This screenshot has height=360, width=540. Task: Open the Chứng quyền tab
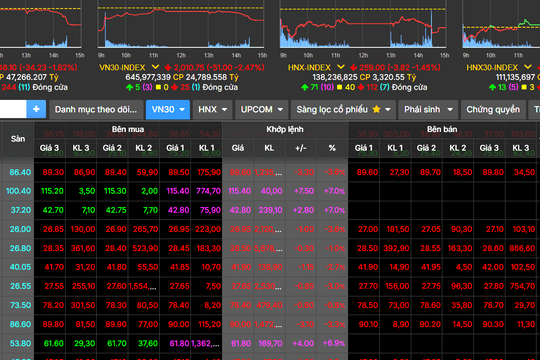(x=493, y=110)
